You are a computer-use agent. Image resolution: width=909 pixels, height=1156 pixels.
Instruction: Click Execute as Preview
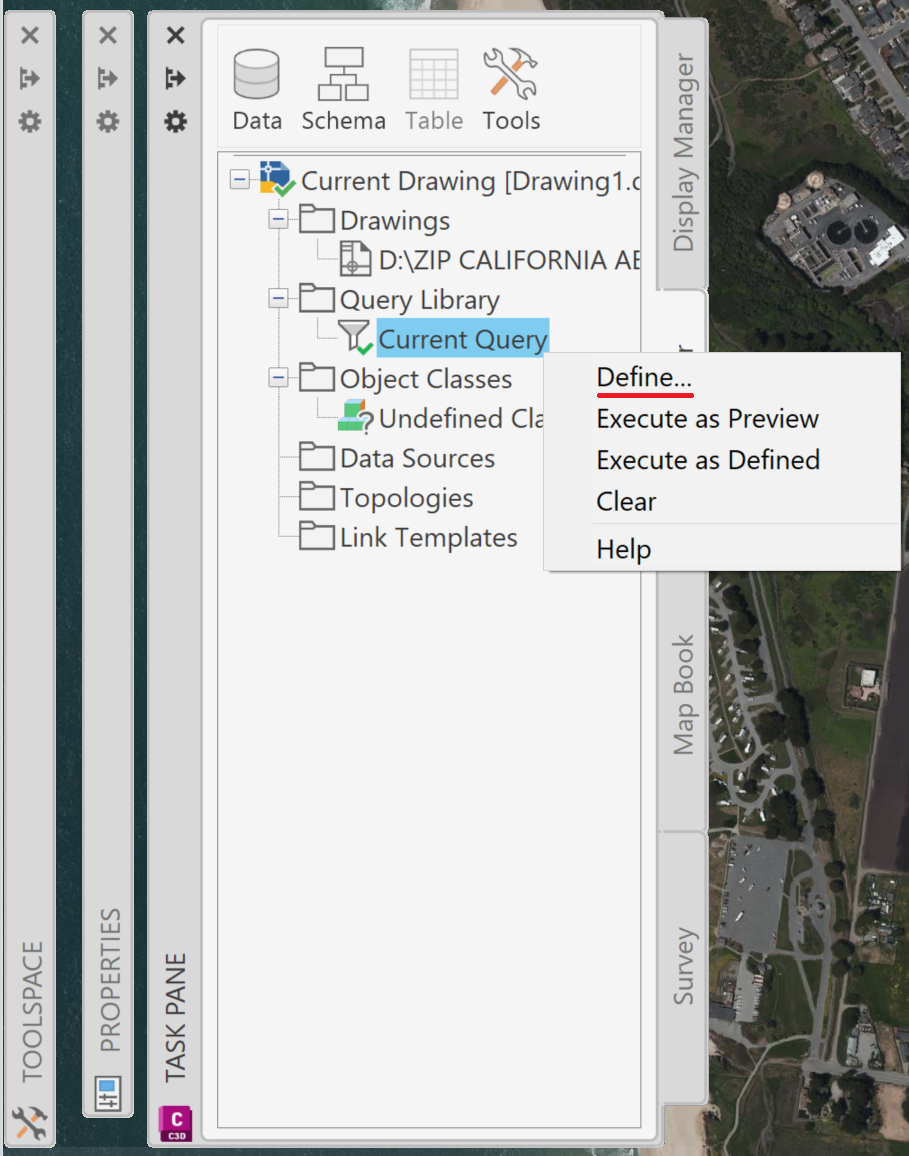coord(707,418)
